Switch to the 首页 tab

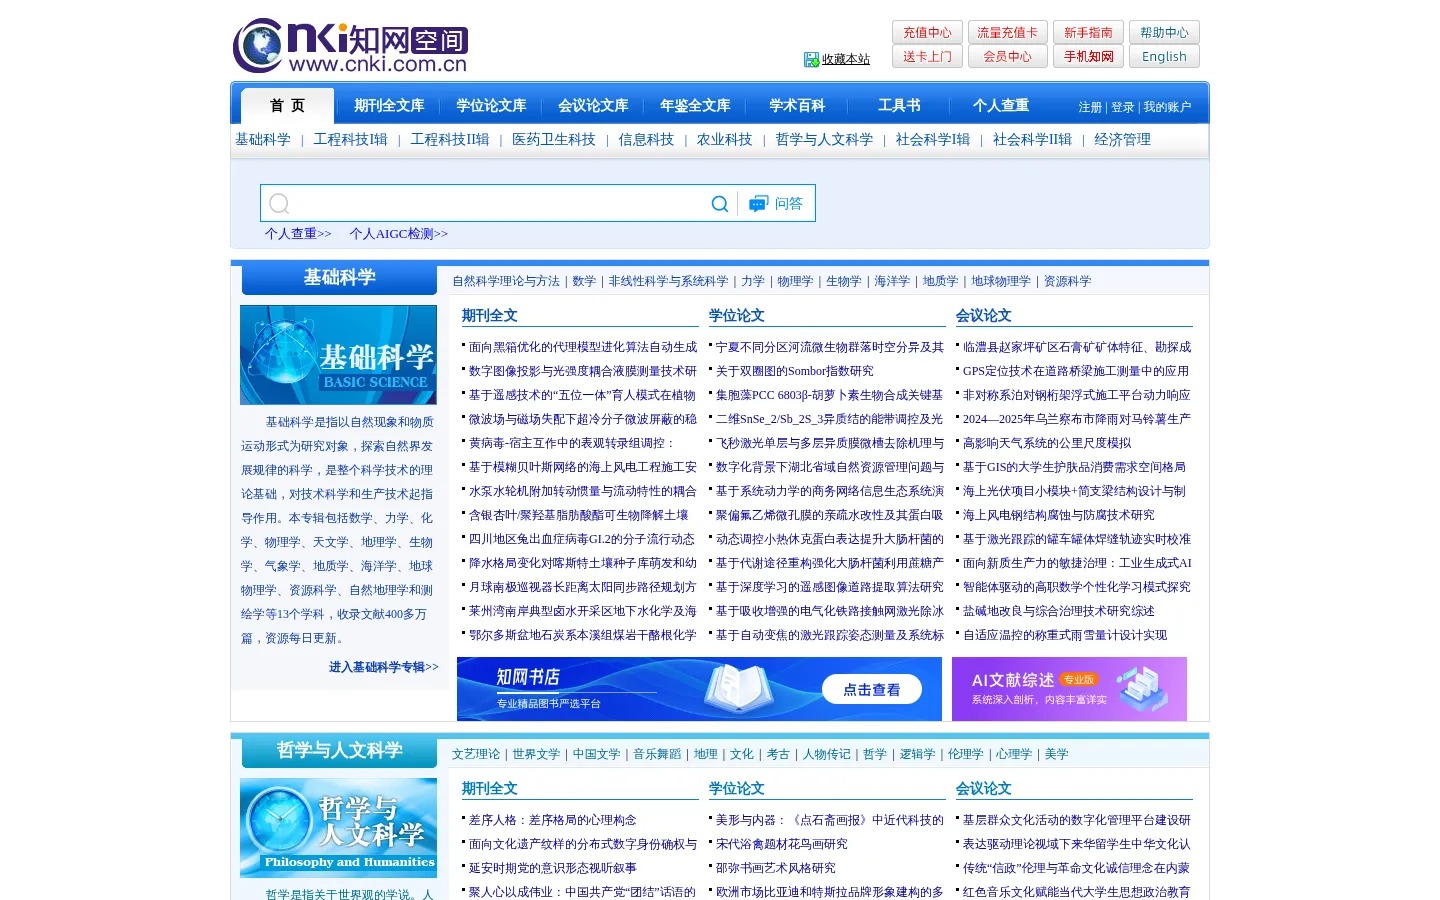tap(287, 106)
